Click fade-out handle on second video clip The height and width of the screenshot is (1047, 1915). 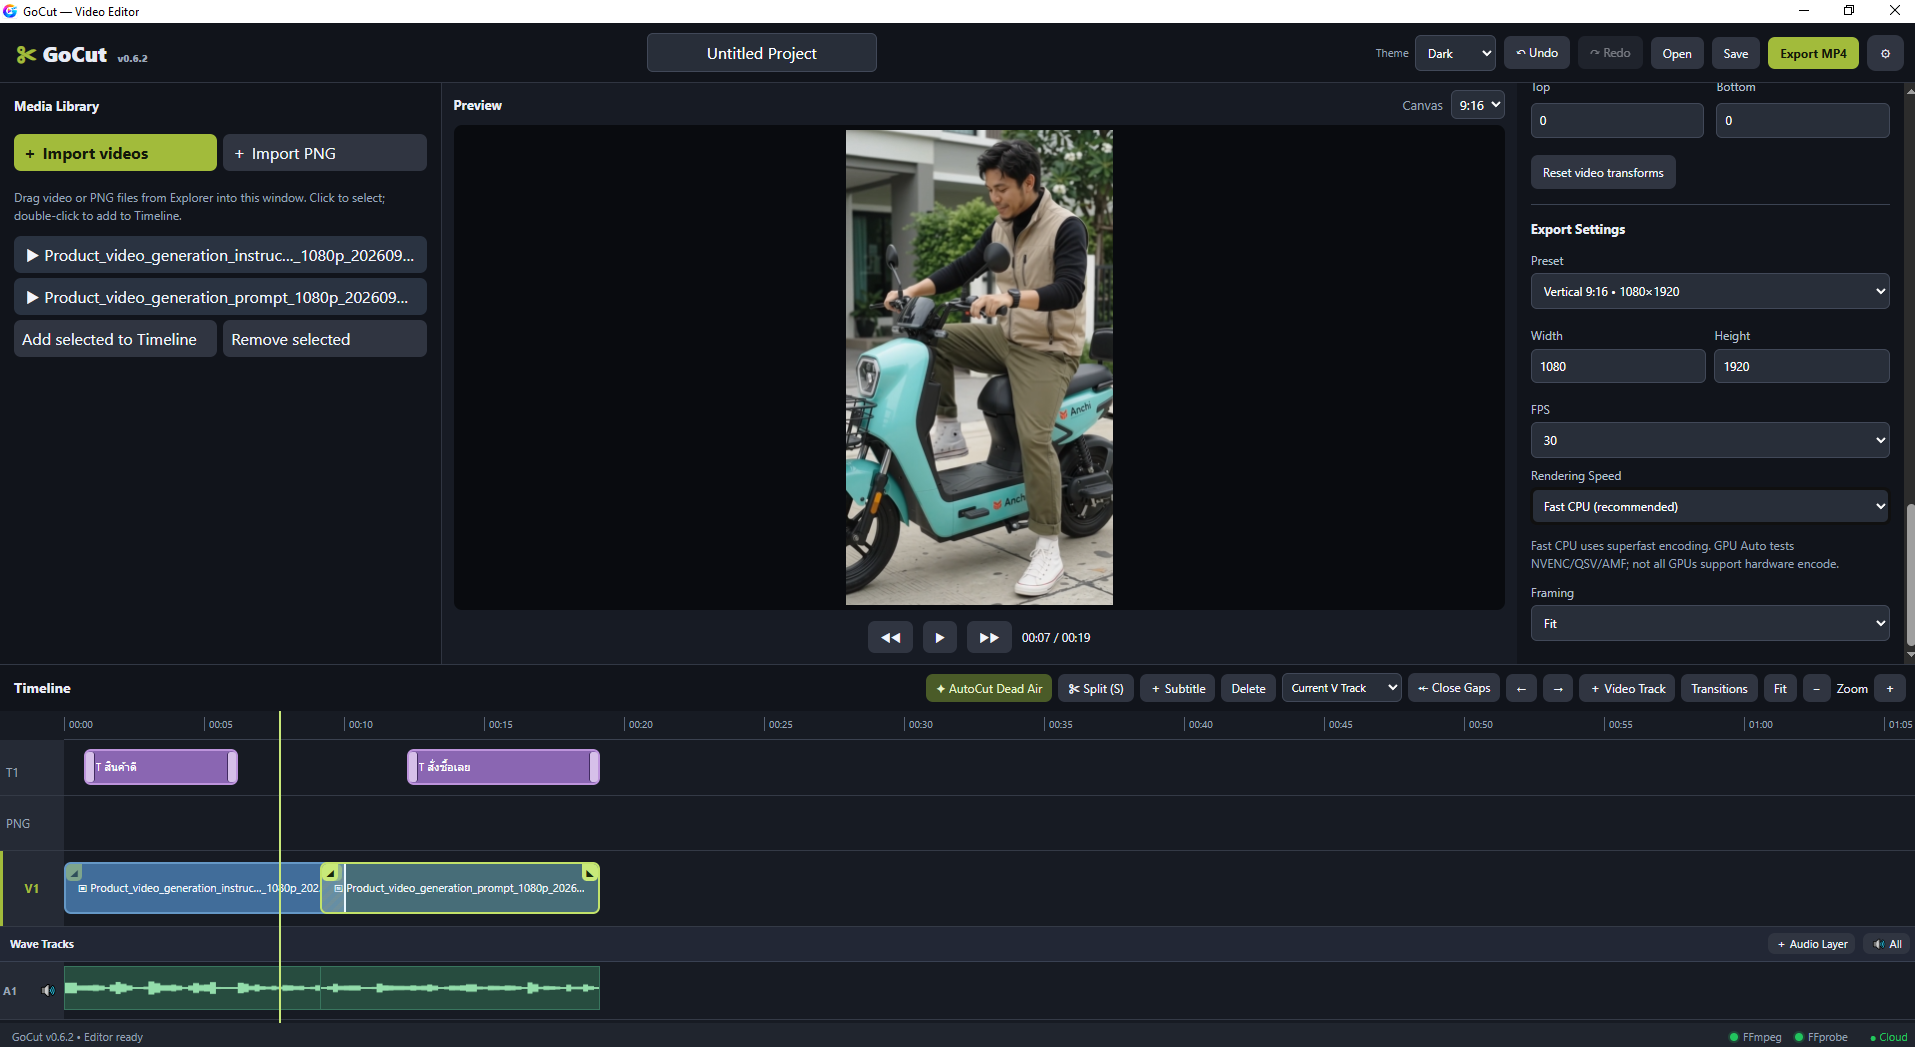click(x=590, y=872)
